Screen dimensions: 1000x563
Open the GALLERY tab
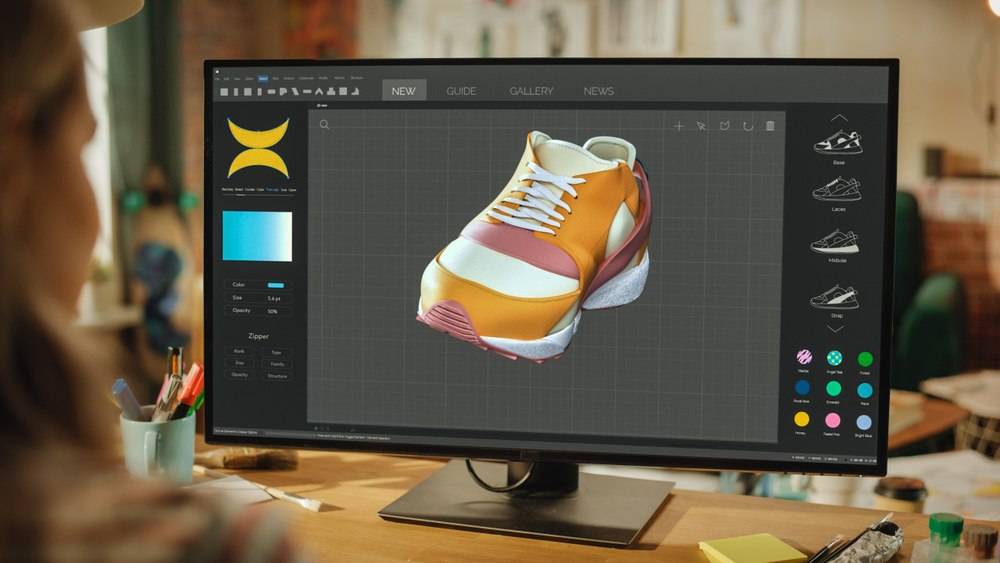pos(531,91)
